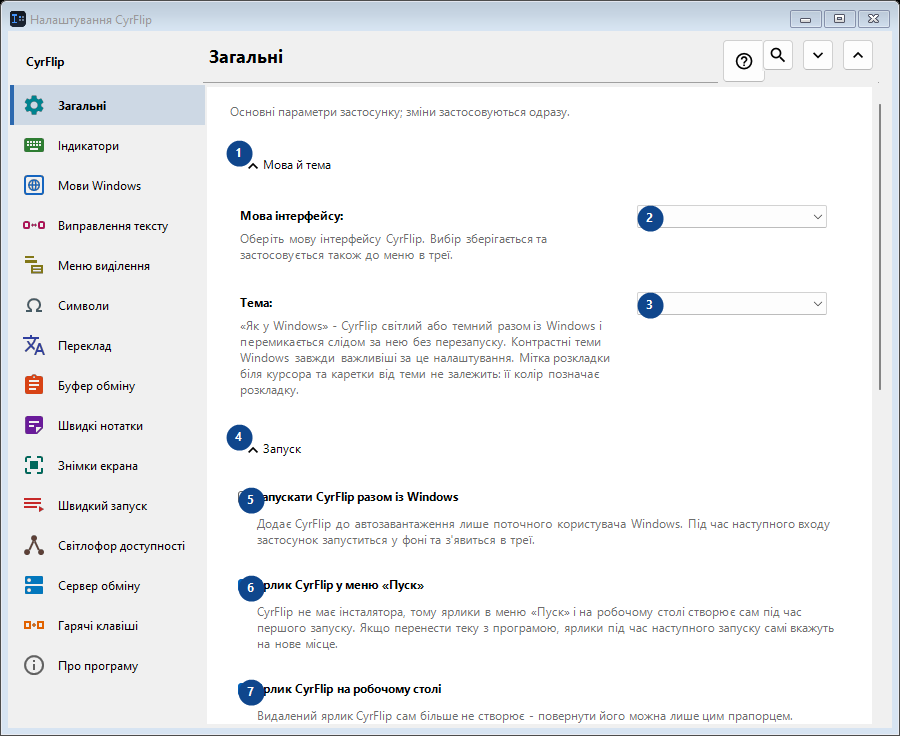Image resolution: width=900 pixels, height=736 pixels.
Task: Click the clipboard icon for Буфер обміну
Action: point(34,385)
